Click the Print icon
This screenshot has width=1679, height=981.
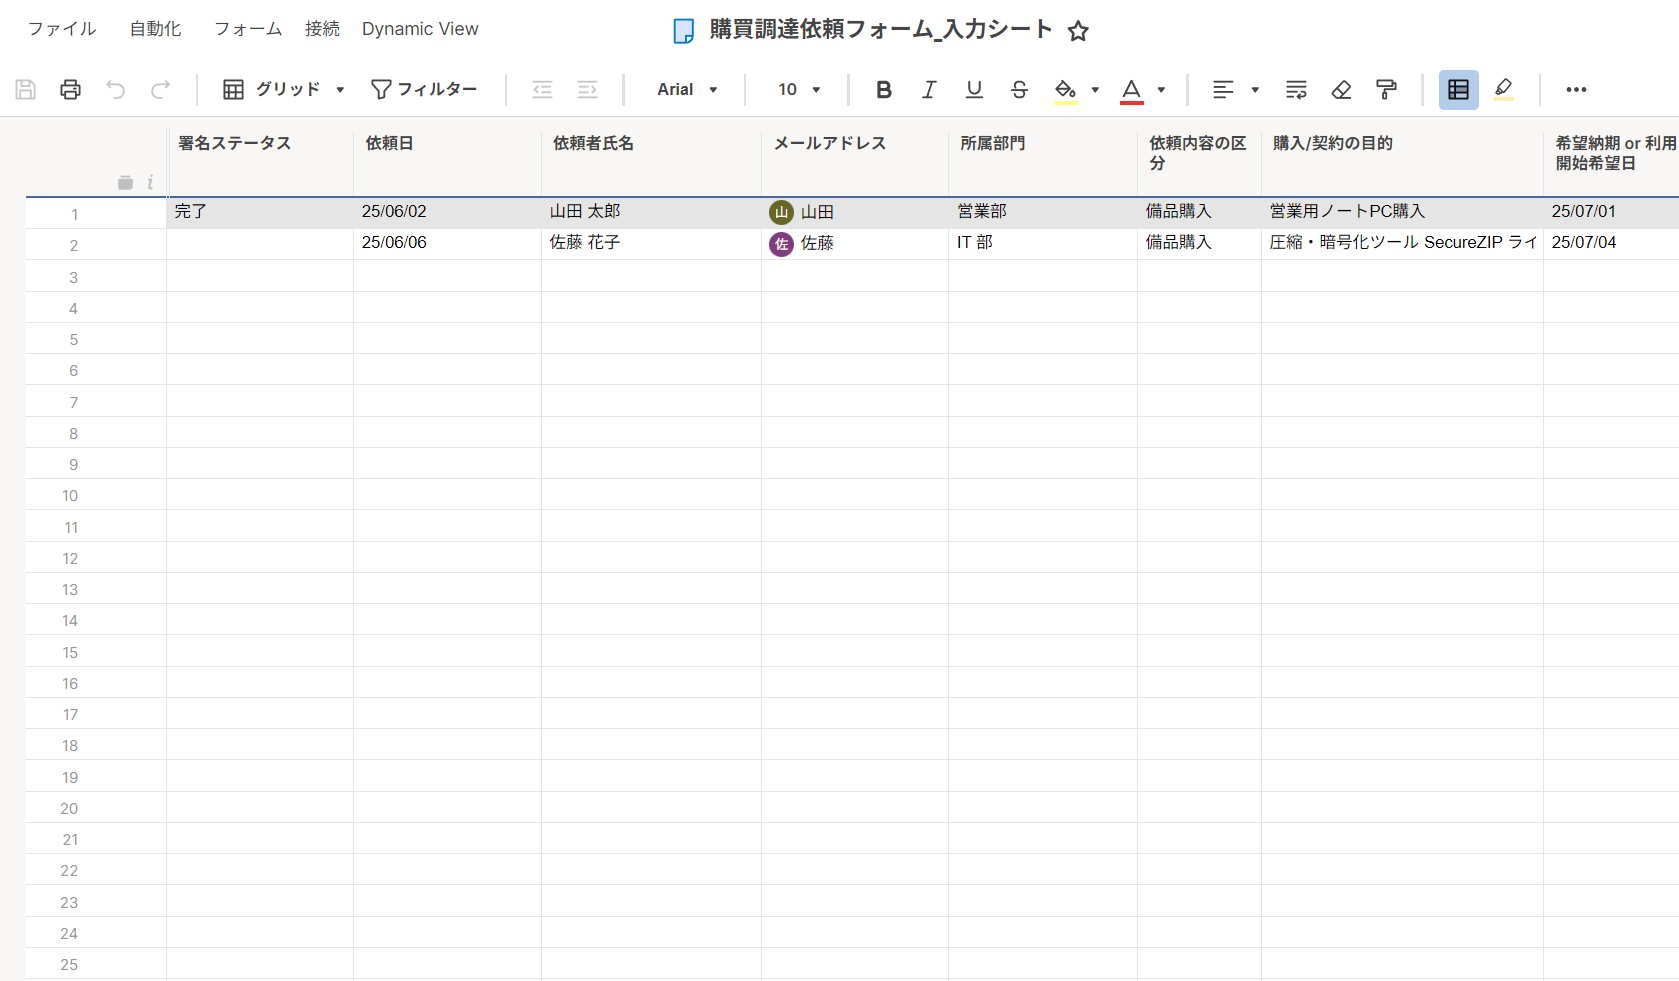[70, 89]
